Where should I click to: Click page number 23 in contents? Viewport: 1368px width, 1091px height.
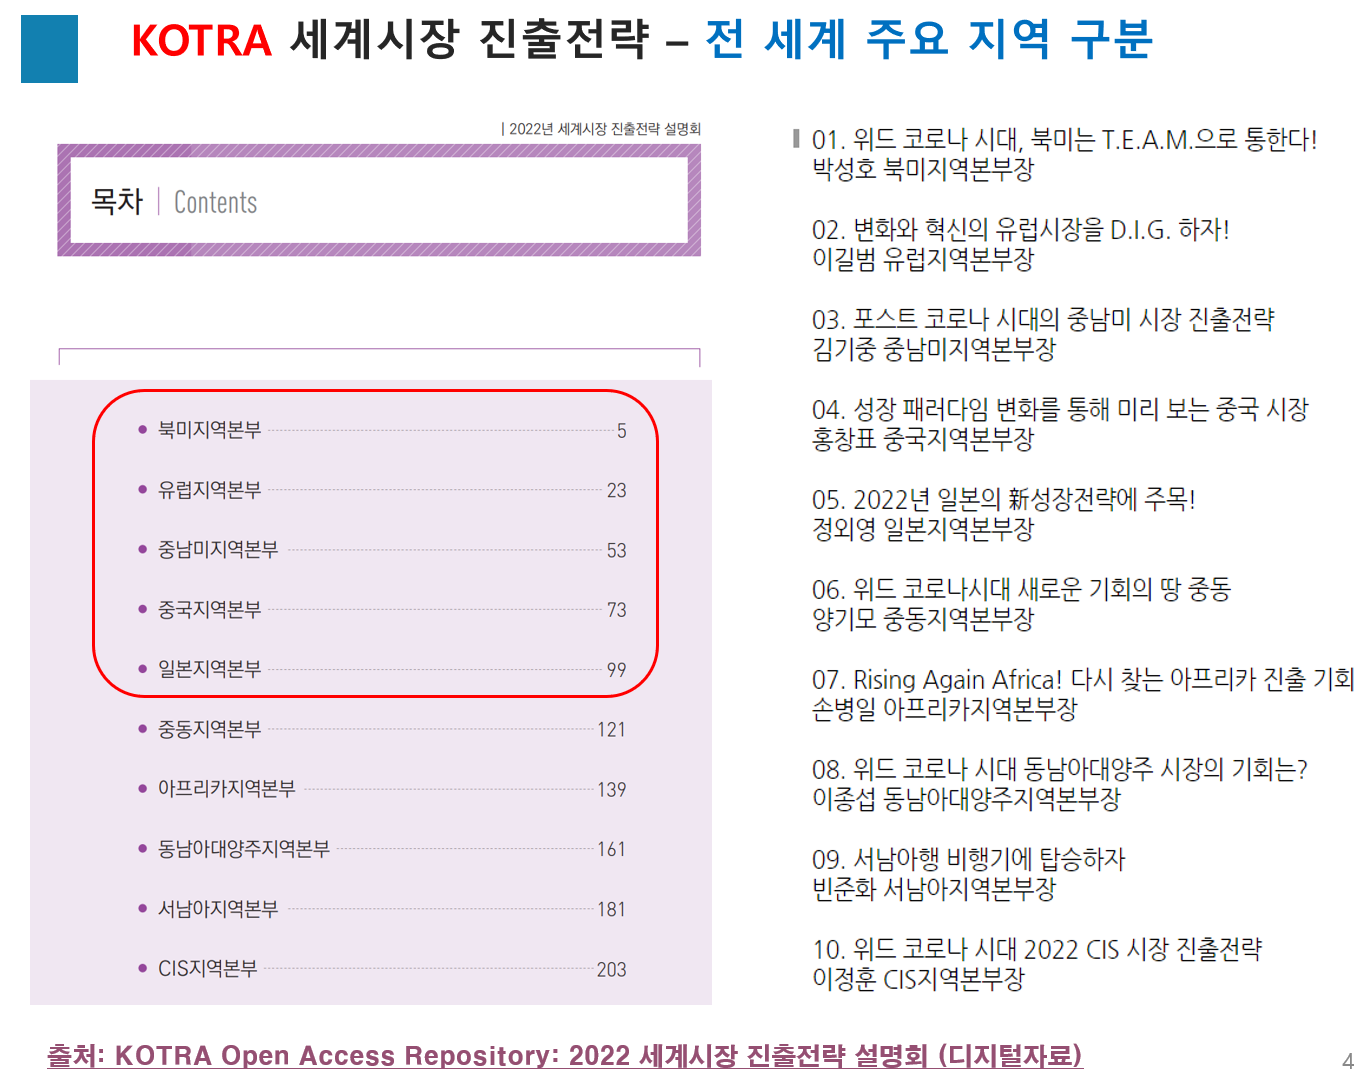[x=616, y=491]
